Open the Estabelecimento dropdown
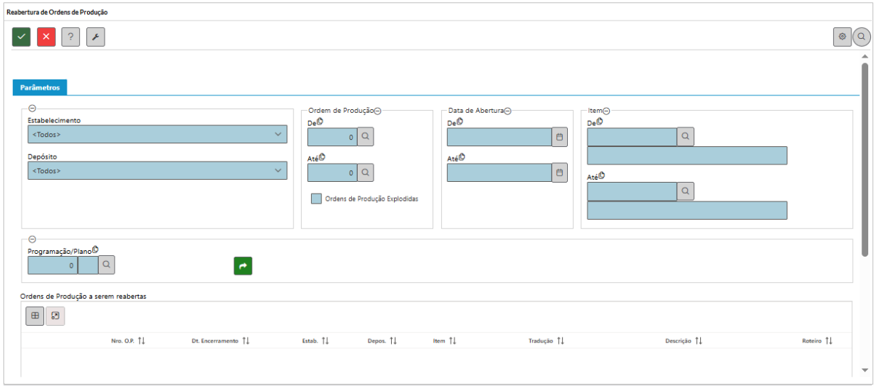 pos(158,135)
